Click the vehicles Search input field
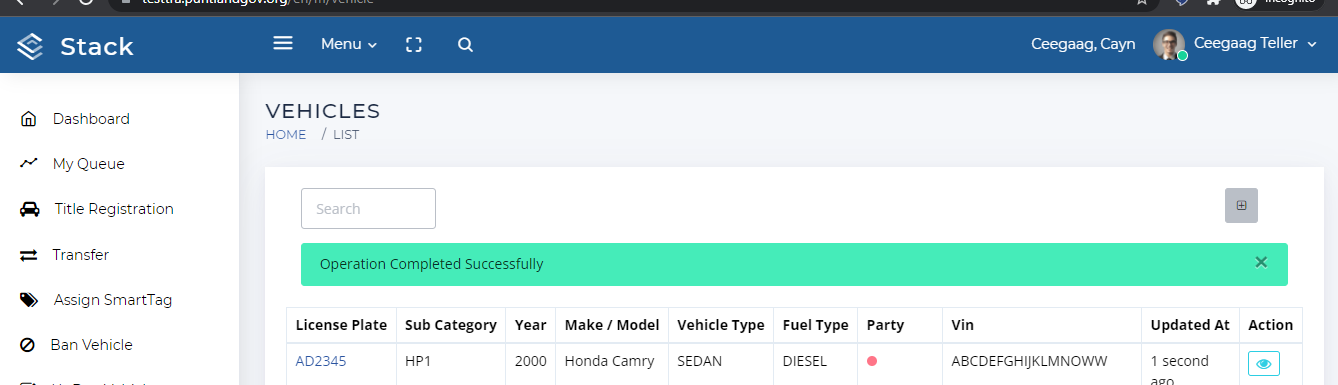Image resolution: width=1338 pixels, height=385 pixels. (x=368, y=208)
